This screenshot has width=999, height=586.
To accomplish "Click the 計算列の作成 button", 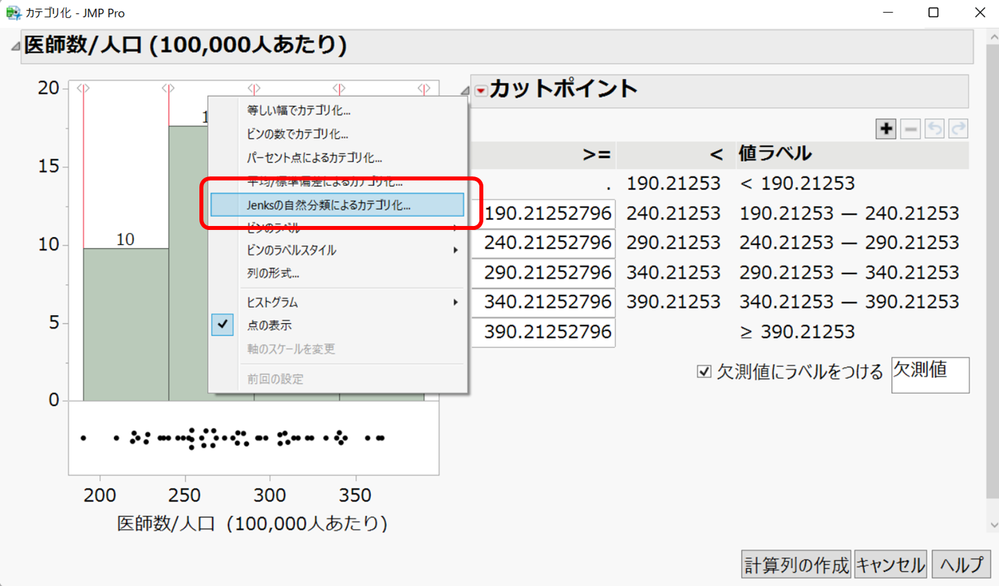I will [x=796, y=565].
